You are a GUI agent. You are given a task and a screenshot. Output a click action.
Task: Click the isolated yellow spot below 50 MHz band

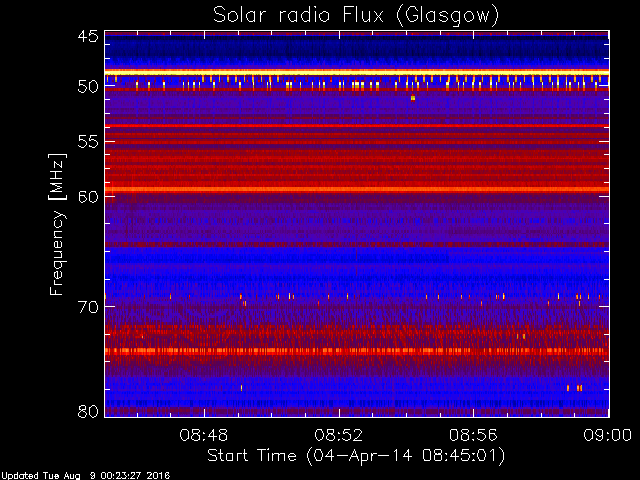[x=413, y=98]
